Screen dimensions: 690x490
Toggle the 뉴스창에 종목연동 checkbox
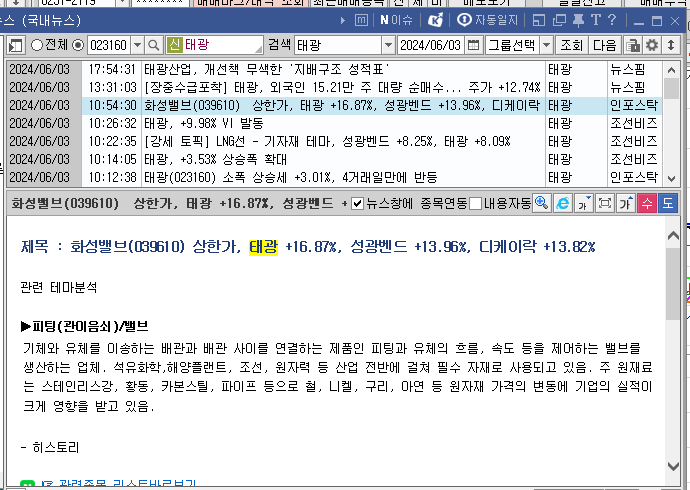pos(357,204)
